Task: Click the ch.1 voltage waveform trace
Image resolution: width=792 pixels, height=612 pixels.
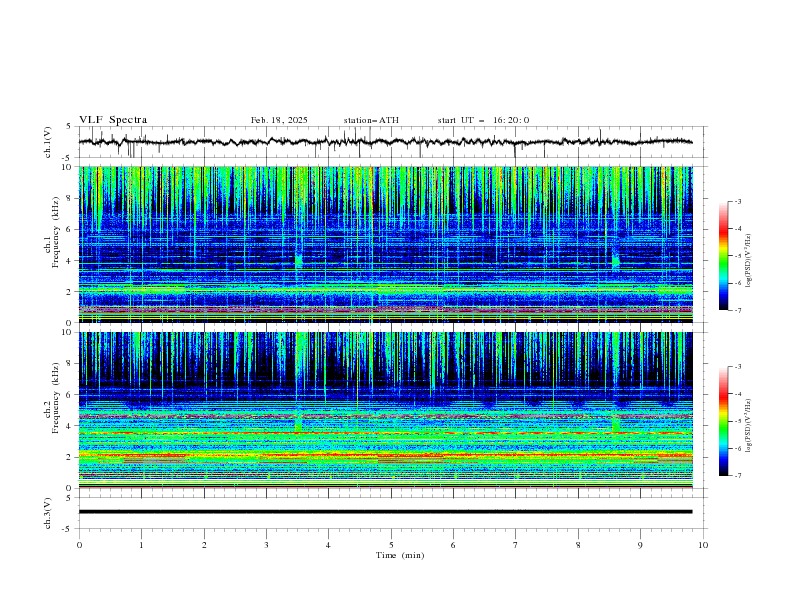Action: click(x=385, y=142)
